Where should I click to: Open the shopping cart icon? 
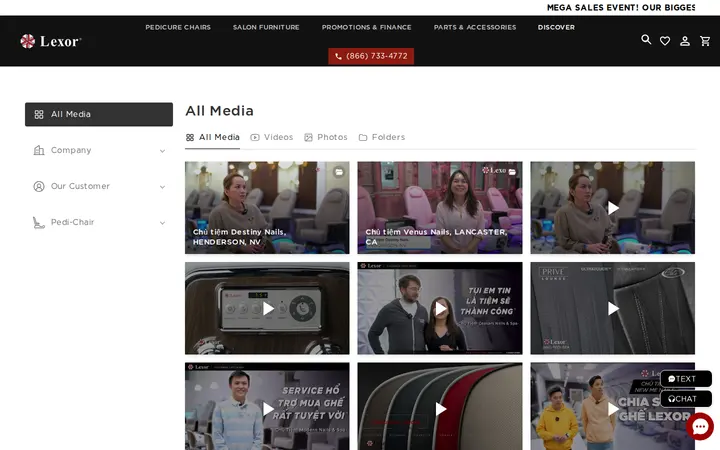coord(705,41)
